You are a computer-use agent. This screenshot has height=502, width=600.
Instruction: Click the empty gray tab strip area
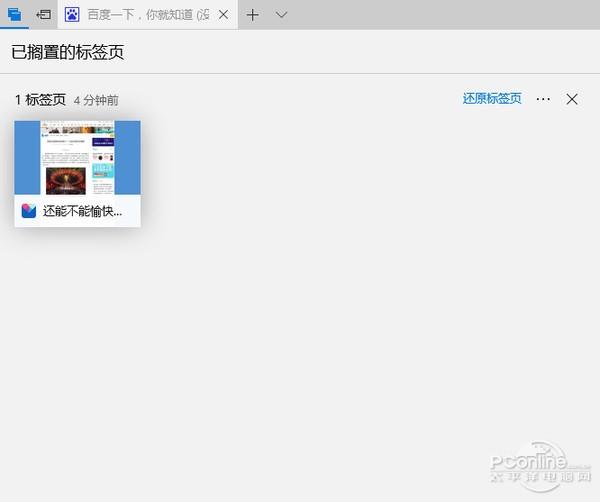444,15
